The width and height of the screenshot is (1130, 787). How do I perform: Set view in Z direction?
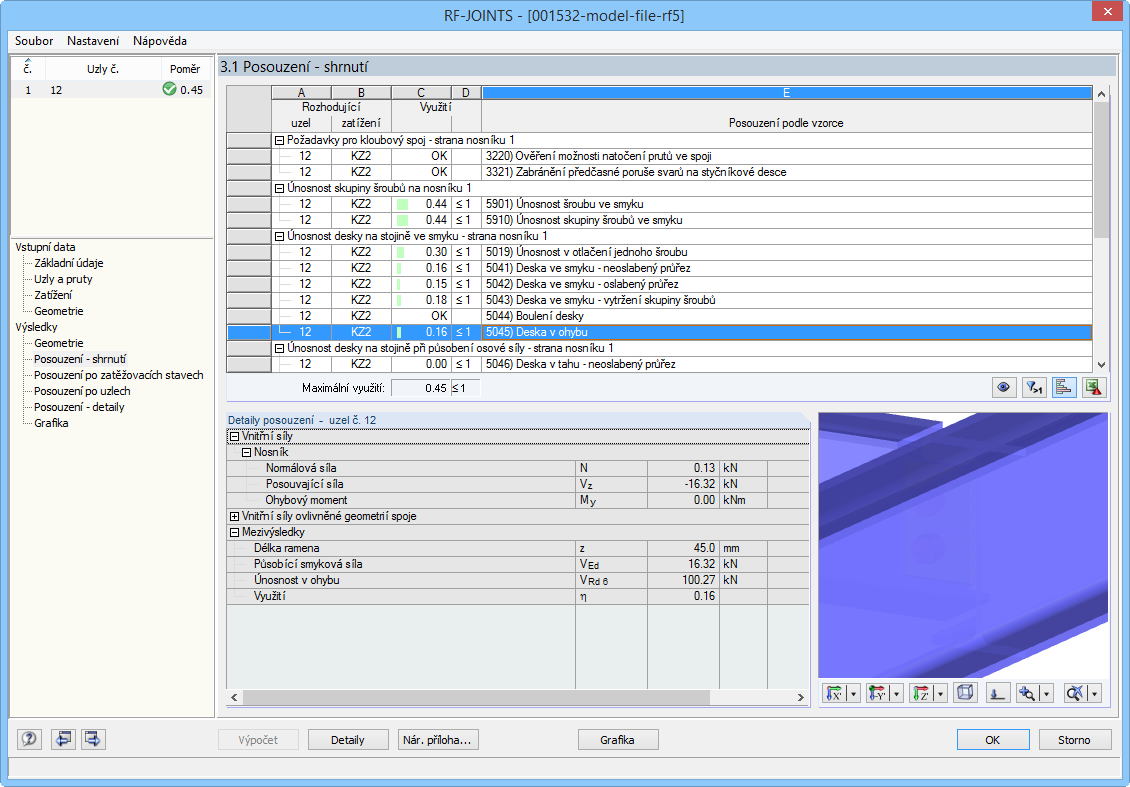[x=921, y=694]
